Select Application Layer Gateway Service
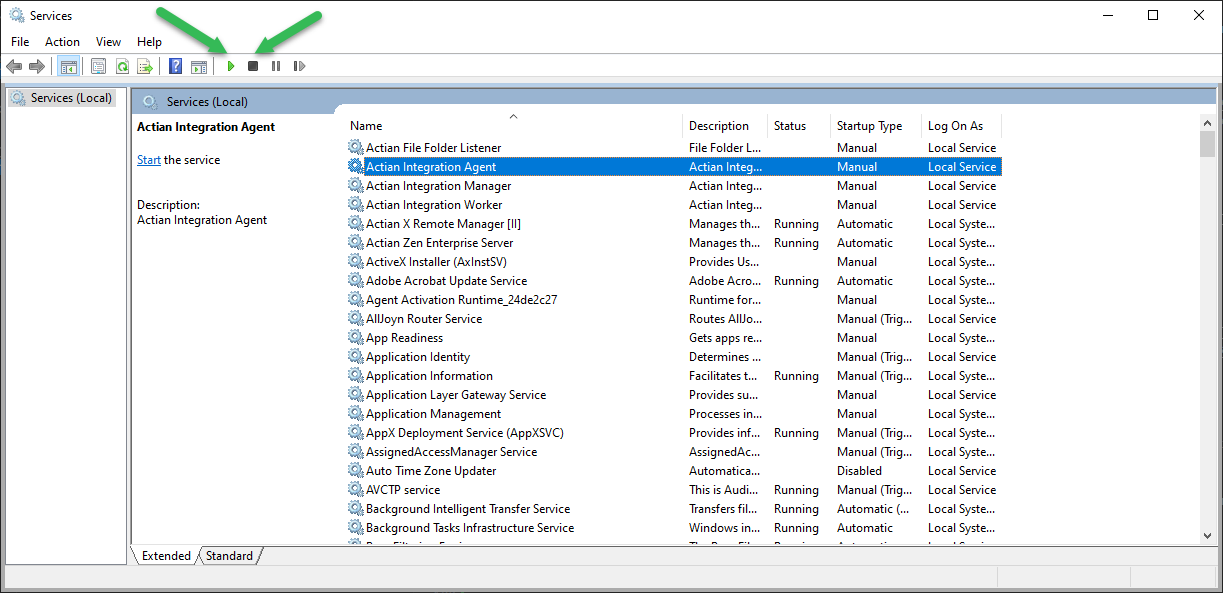The image size is (1223, 593). [x=456, y=395]
